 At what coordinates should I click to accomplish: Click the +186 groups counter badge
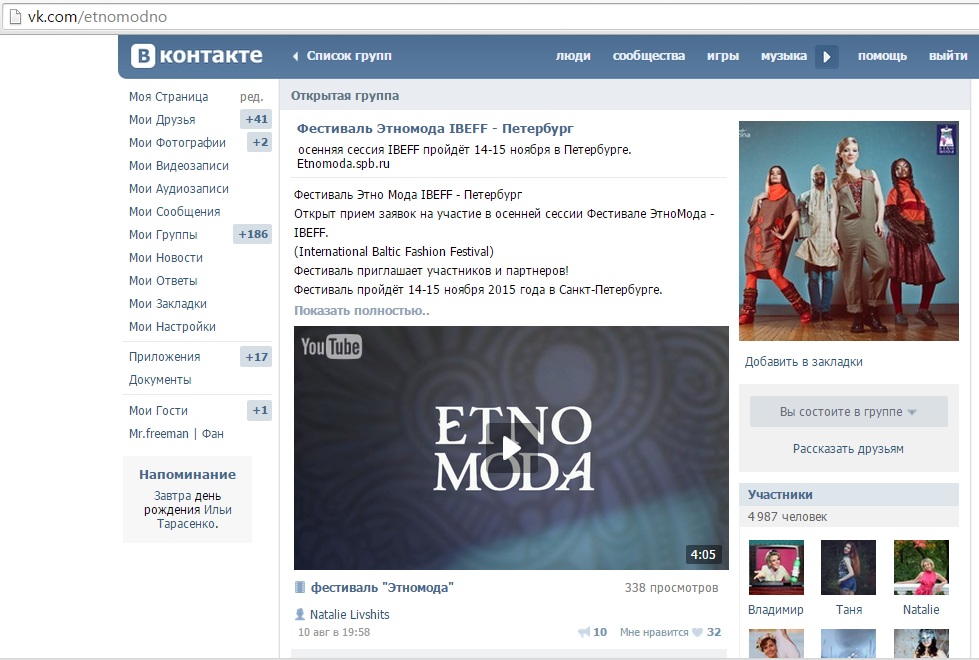point(252,234)
